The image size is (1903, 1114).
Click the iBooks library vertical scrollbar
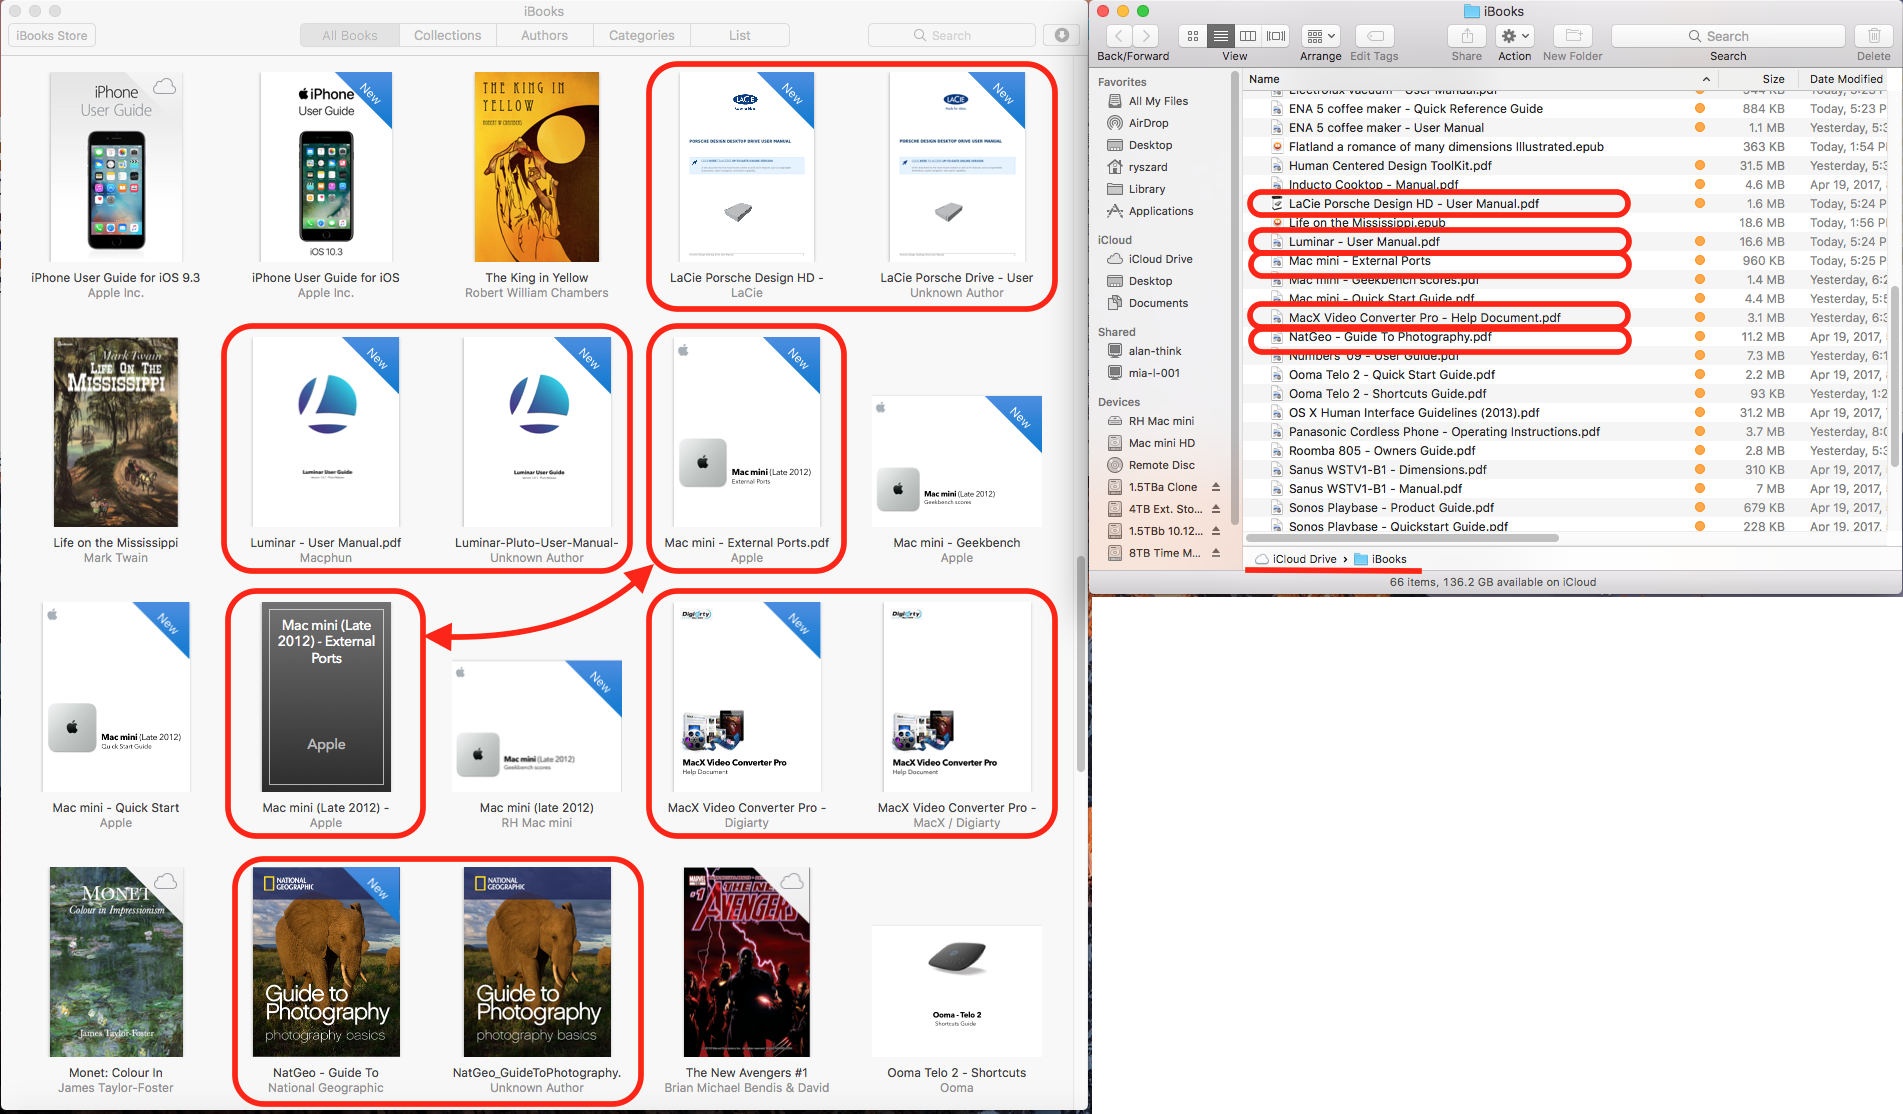pyautogui.click(x=1081, y=663)
